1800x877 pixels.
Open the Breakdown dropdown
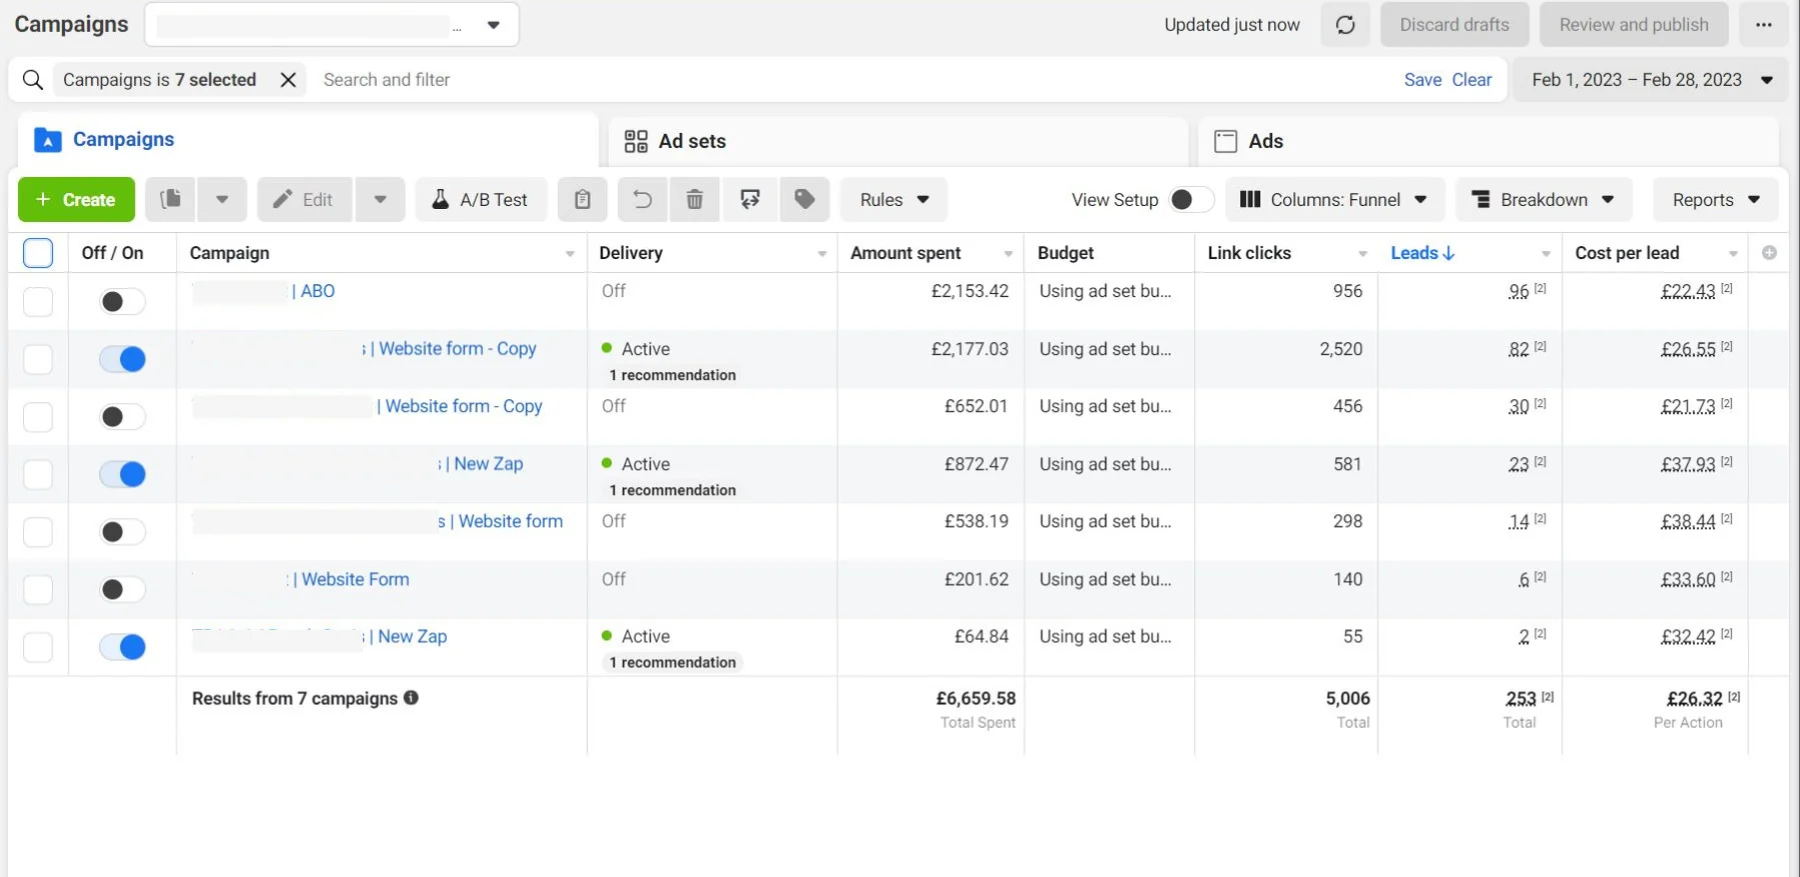tap(1544, 200)
